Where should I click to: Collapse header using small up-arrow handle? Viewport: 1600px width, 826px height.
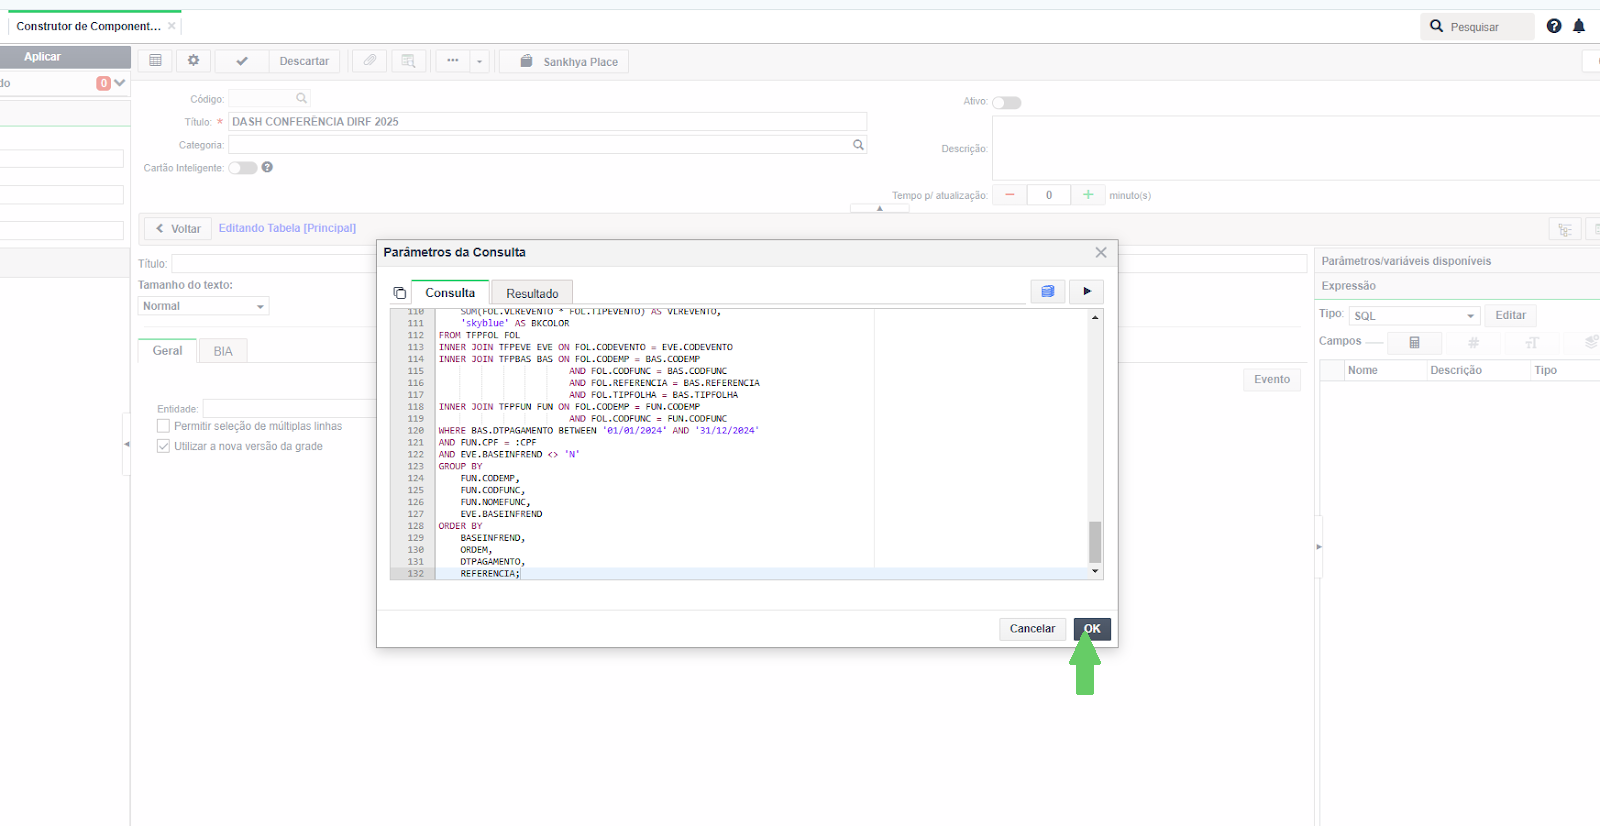pos(880,208)
